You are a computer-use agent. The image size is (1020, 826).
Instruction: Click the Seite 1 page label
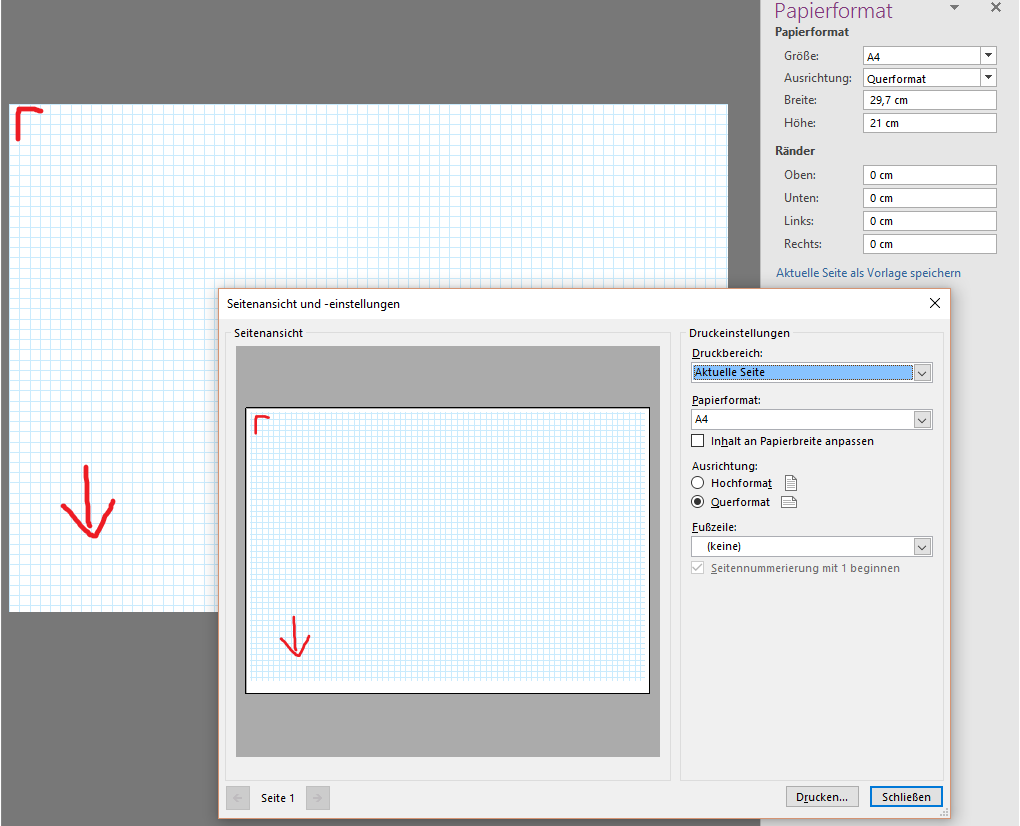click(x=278, y=798)
